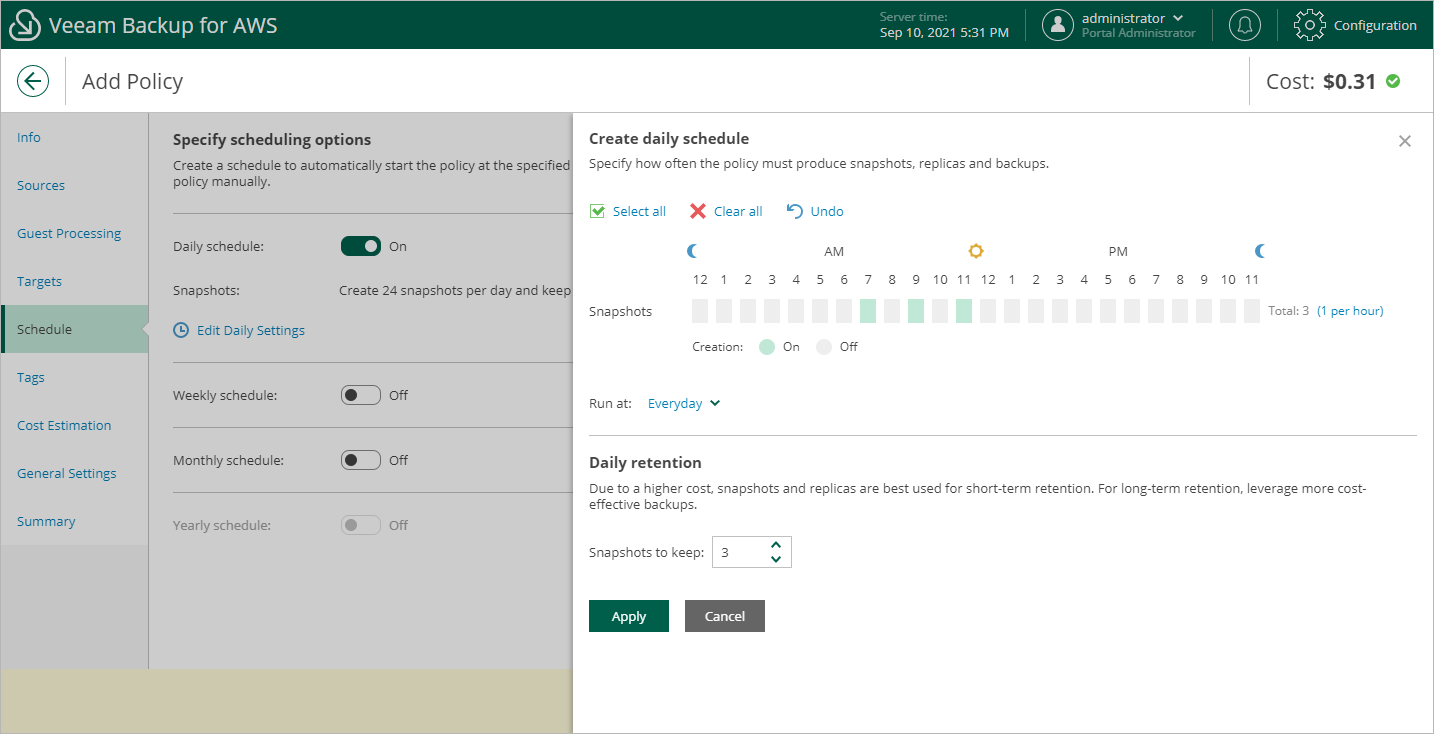The width and height of the screenshot is (1434, 734).
Task: Click the Edit Daily Settings link
Action: 251,330
